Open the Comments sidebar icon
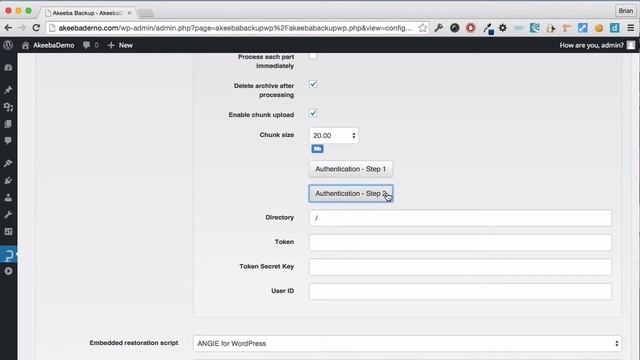 8,141
